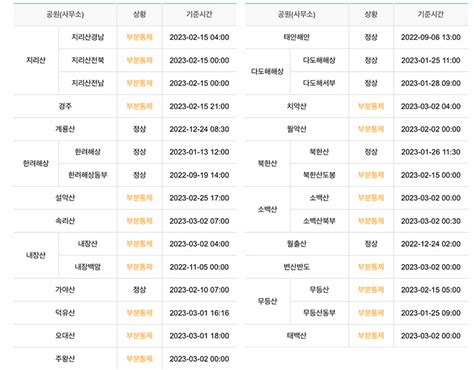Click 무등산동부 부분통제 status
This screenshot has width=474, height=370.
click(371, 313)
